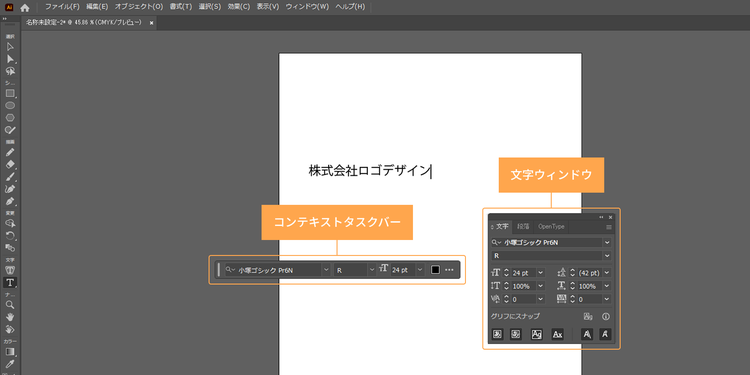Switch to the 段落 tab
The width and height of the screenshot is (750, 375).
[523, 227]
